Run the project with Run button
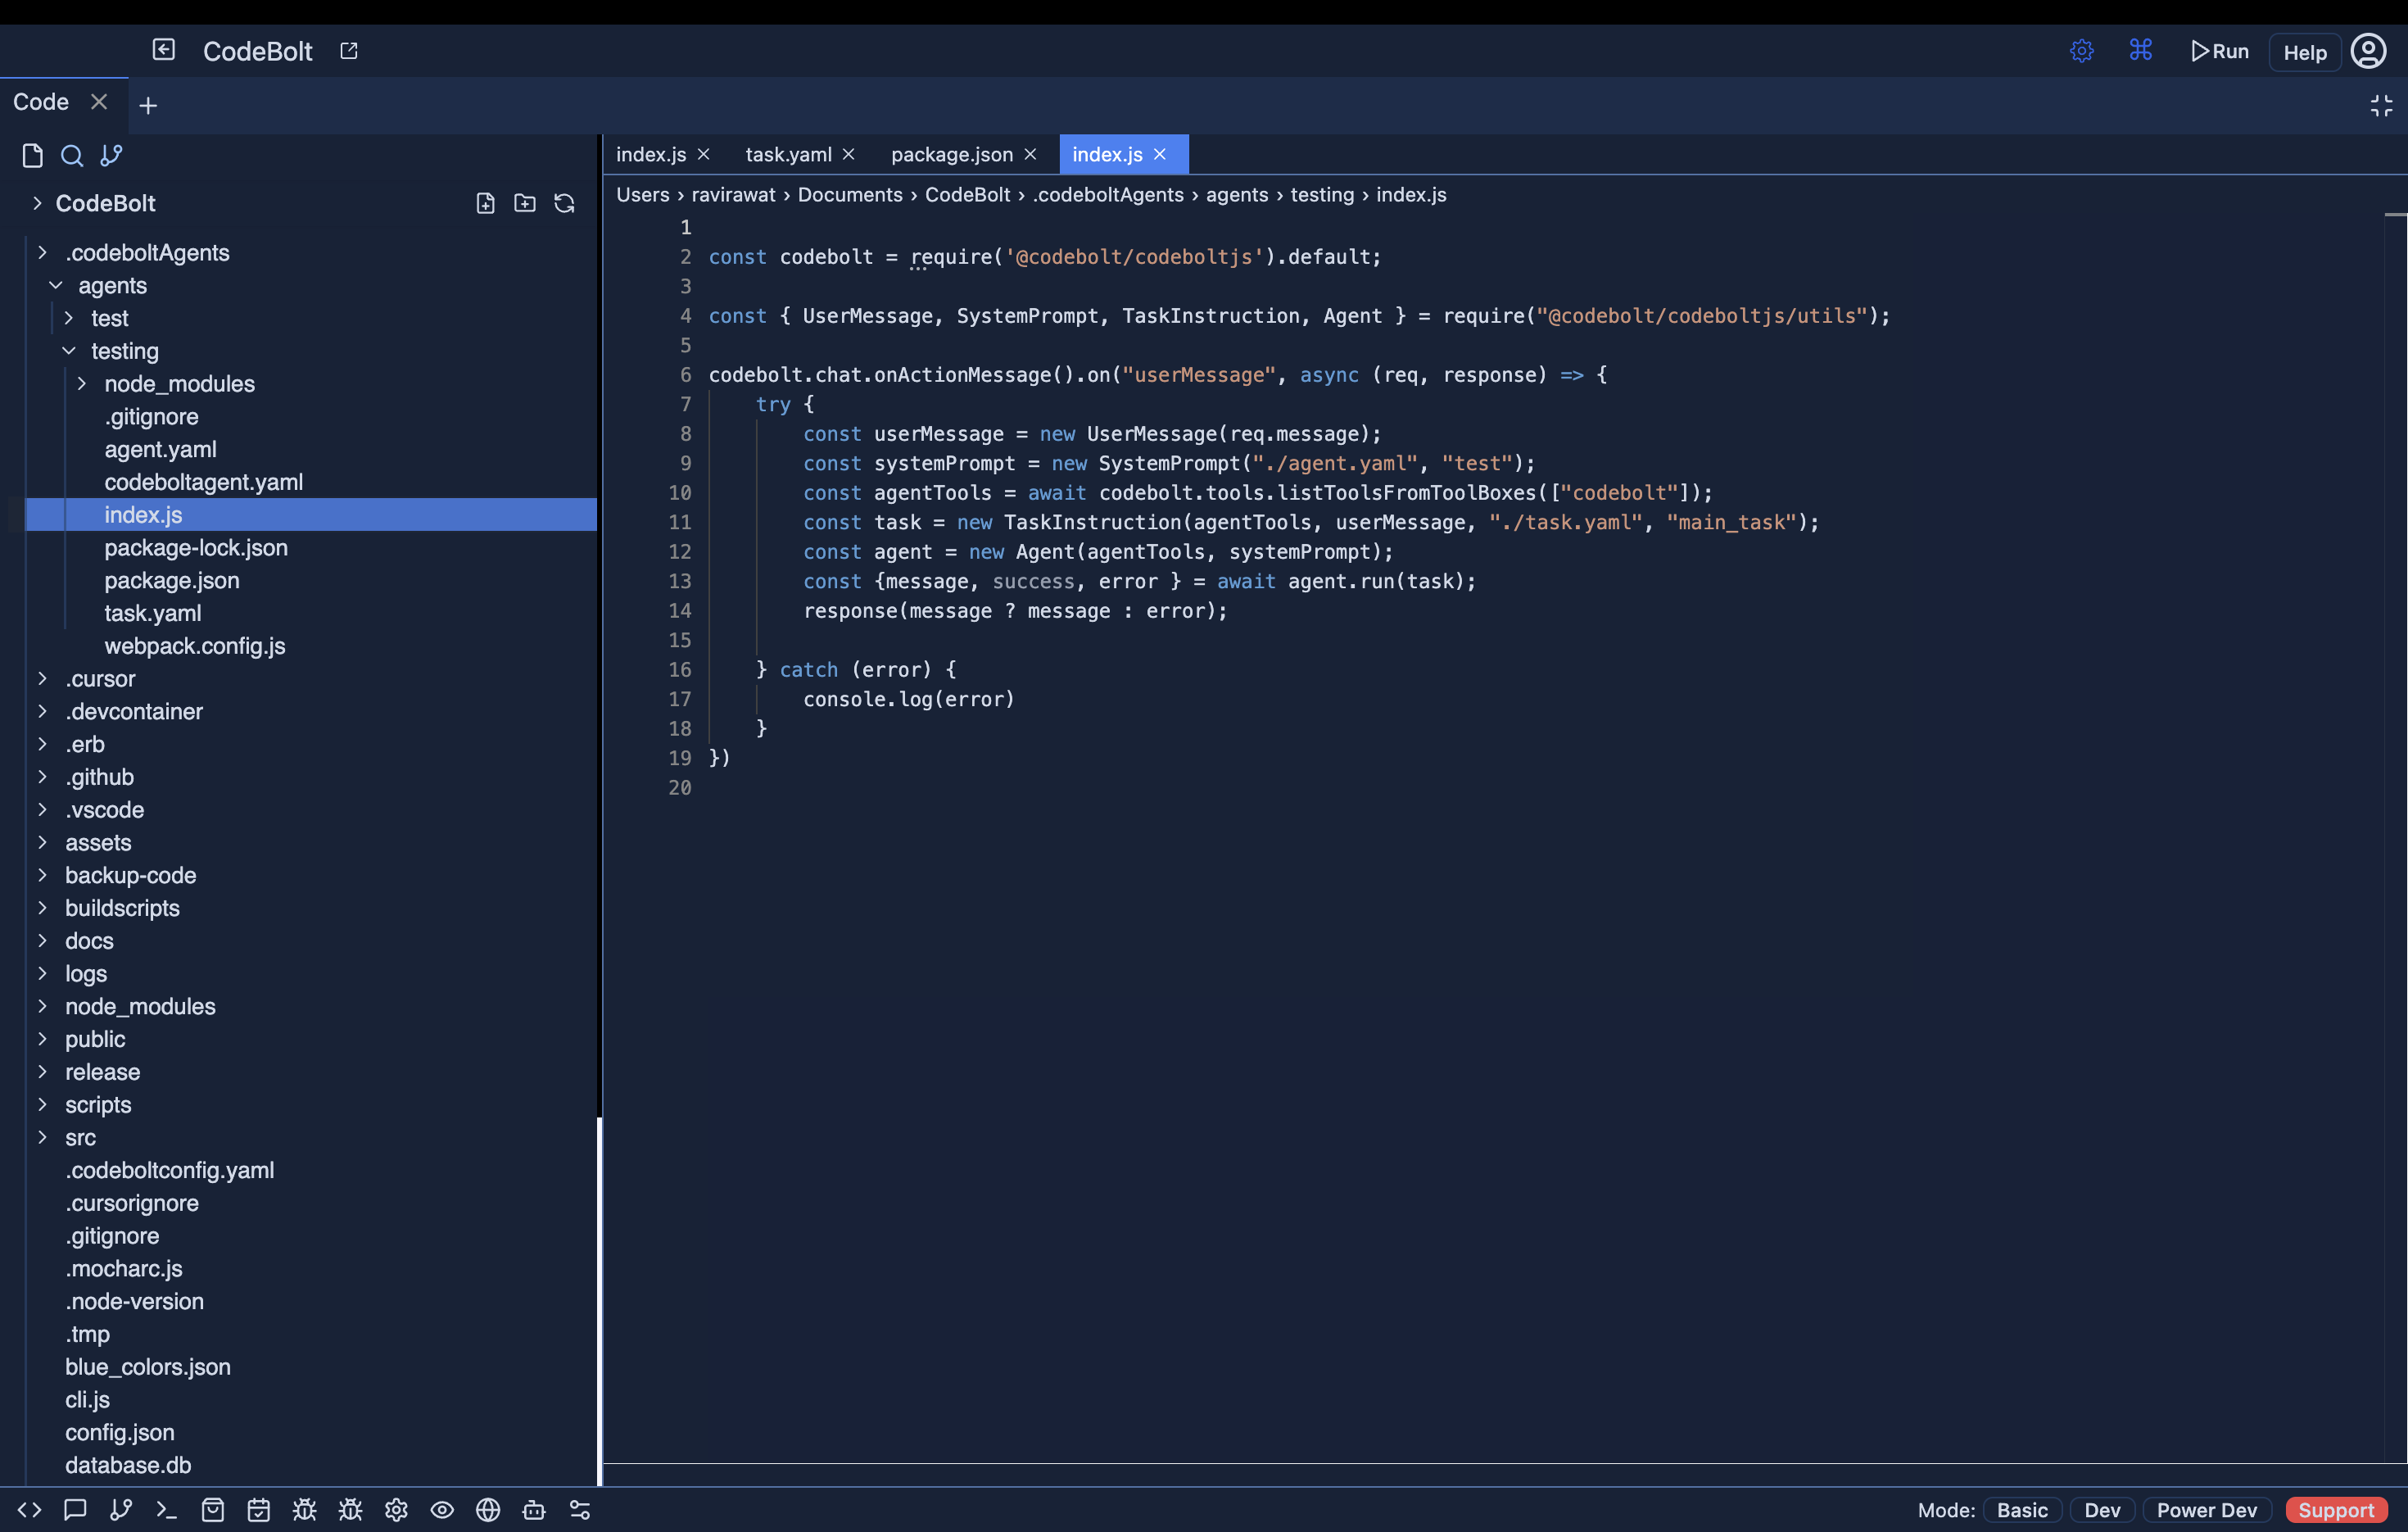Viewport: 2408px width, 1532px height. pos(2219,51)
